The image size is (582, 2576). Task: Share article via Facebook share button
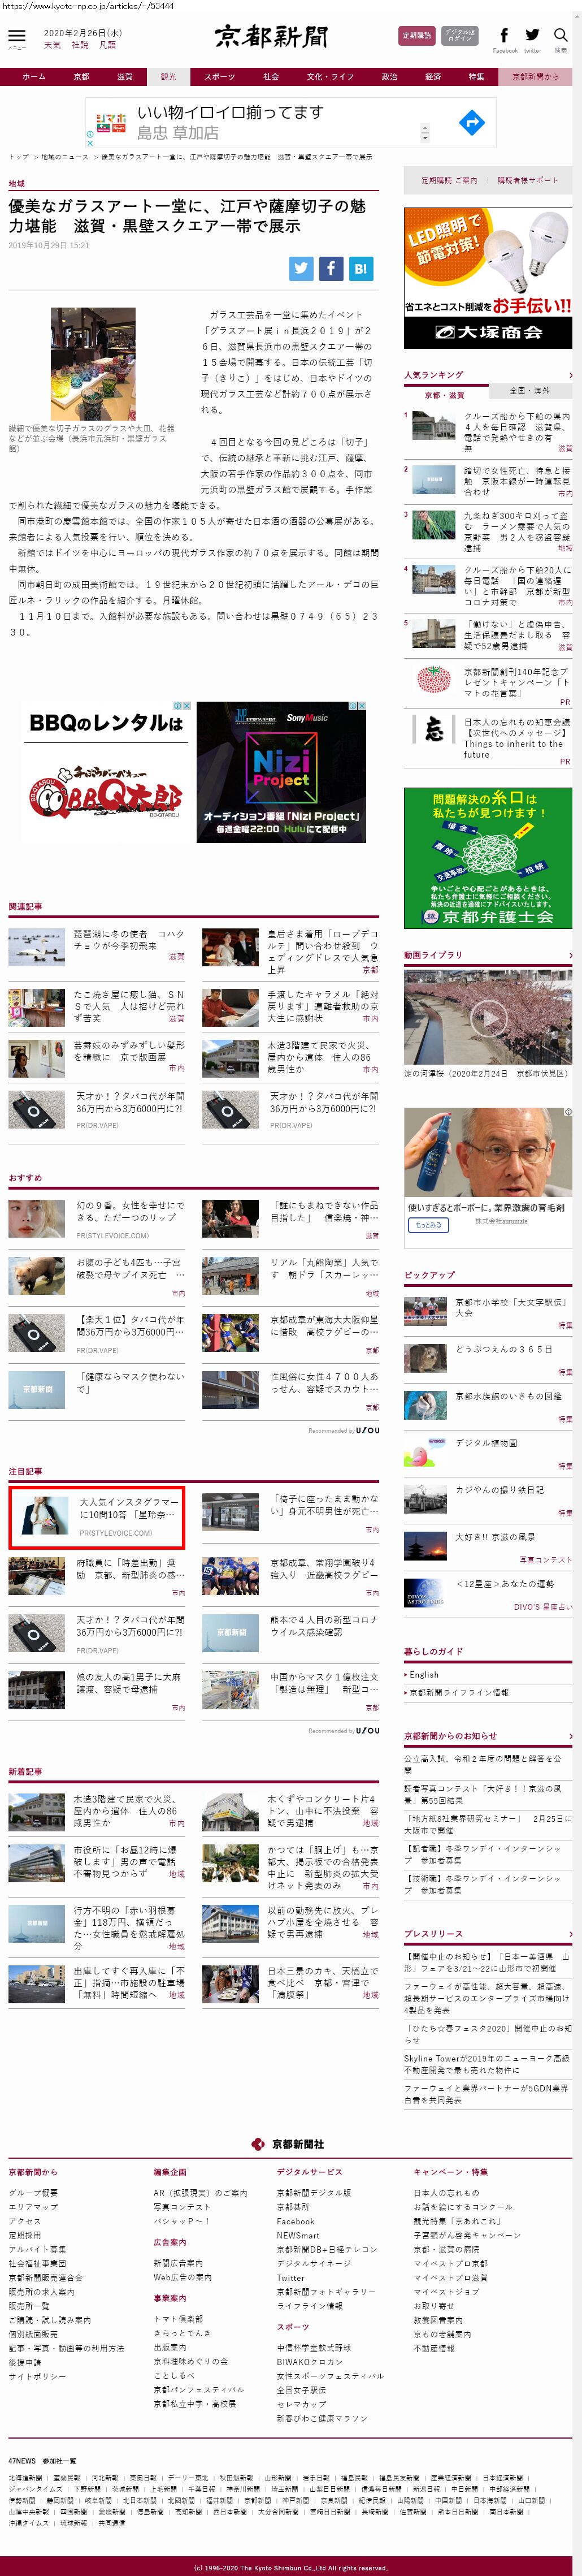[331, 268]
